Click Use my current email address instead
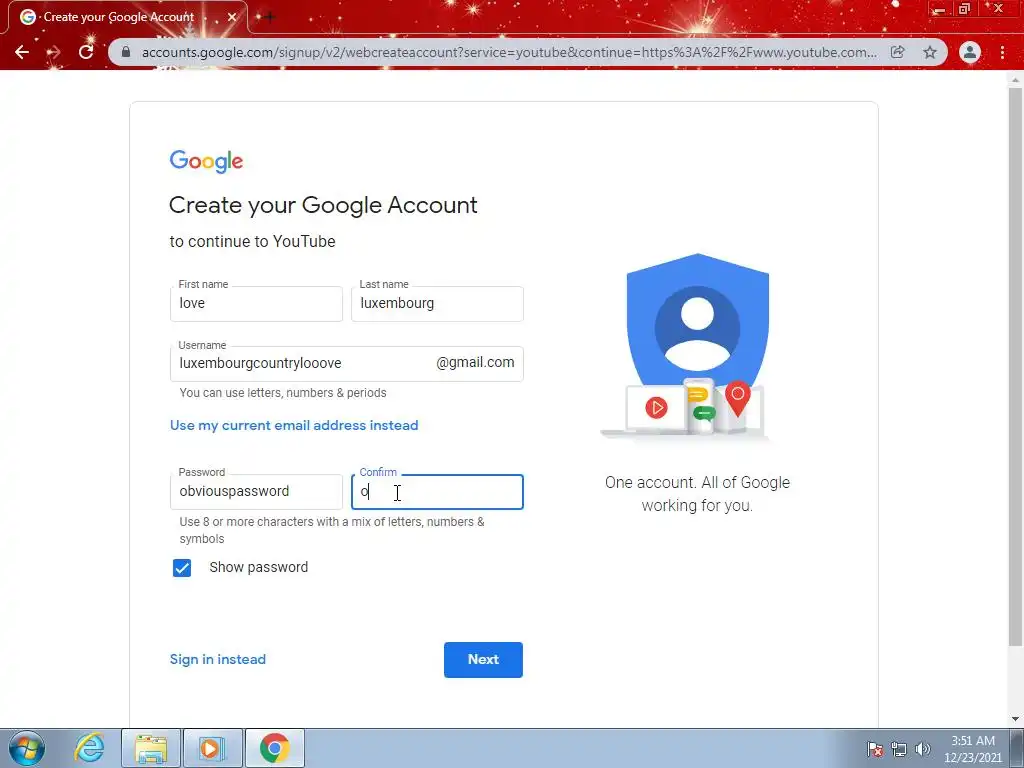 pyautogui.click(x=294, y=425)
